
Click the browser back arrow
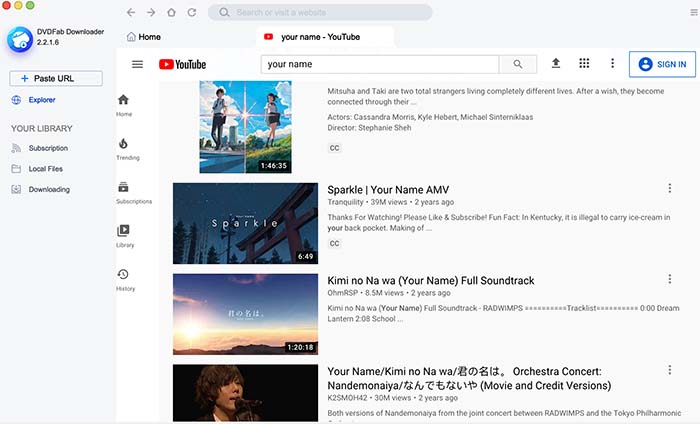131,13
